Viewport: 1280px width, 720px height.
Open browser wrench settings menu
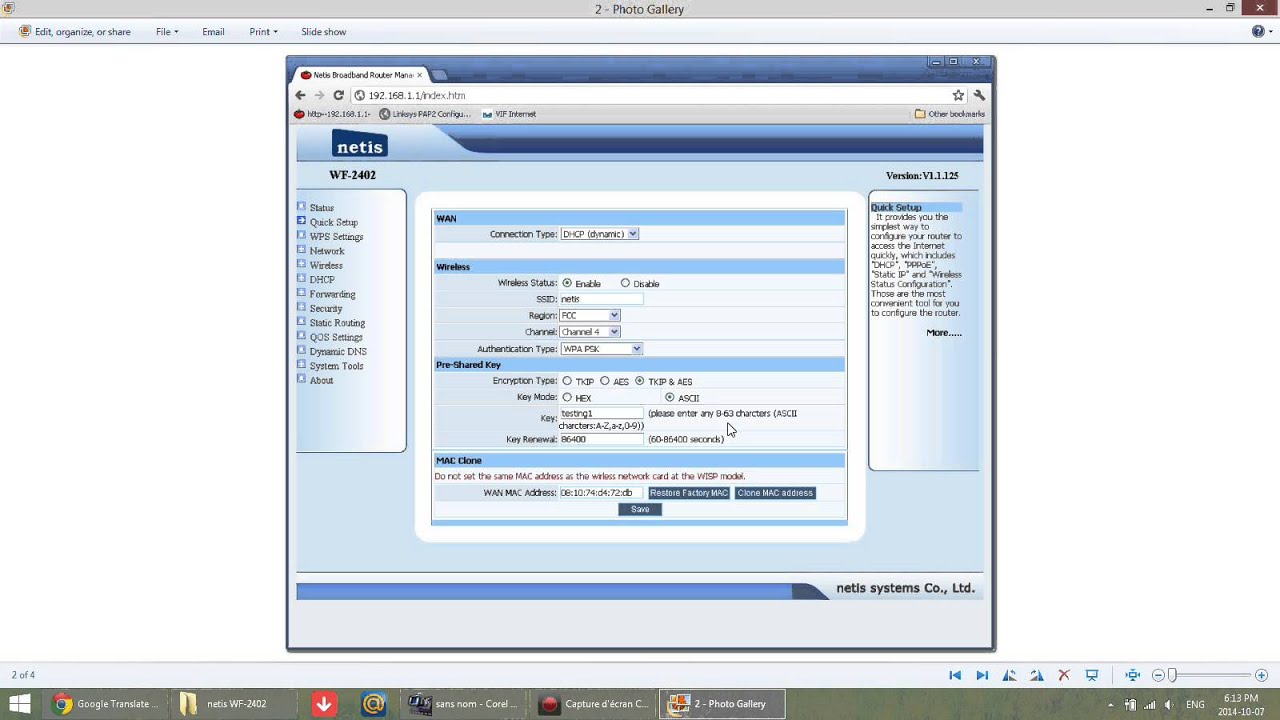(979, 95)
